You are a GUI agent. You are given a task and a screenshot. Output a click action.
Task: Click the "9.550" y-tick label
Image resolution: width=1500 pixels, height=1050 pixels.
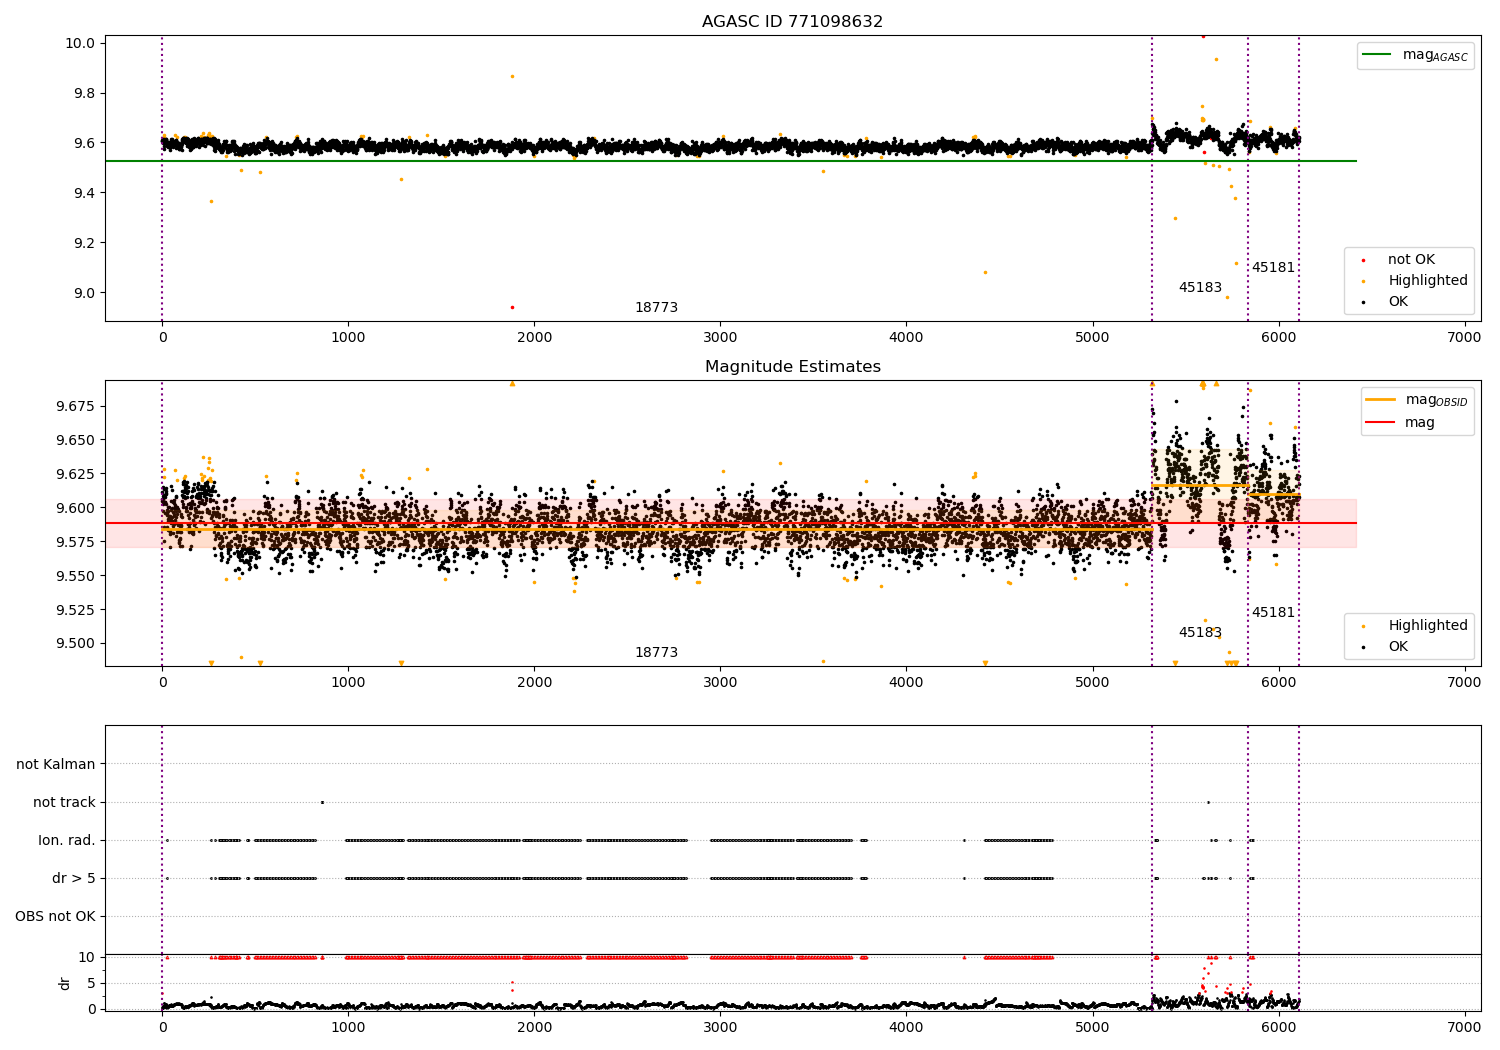click(x=75, y=576)
